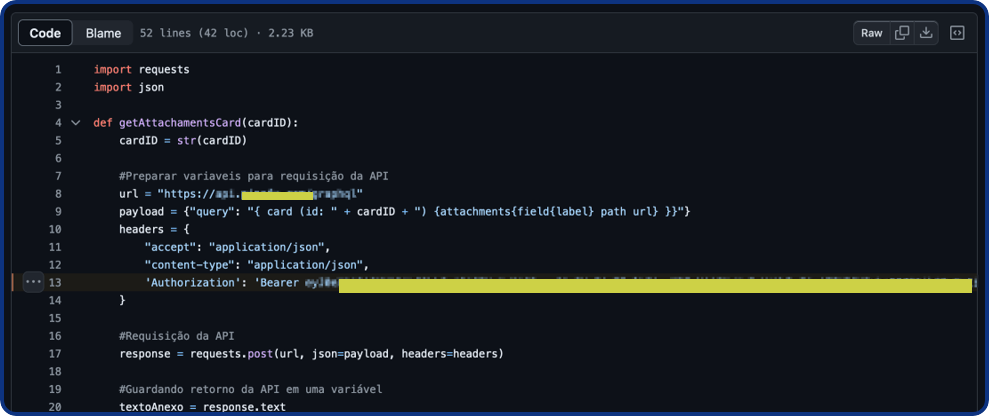Download the raw file icon
The image size is (989, 416).
pos(926,33)
